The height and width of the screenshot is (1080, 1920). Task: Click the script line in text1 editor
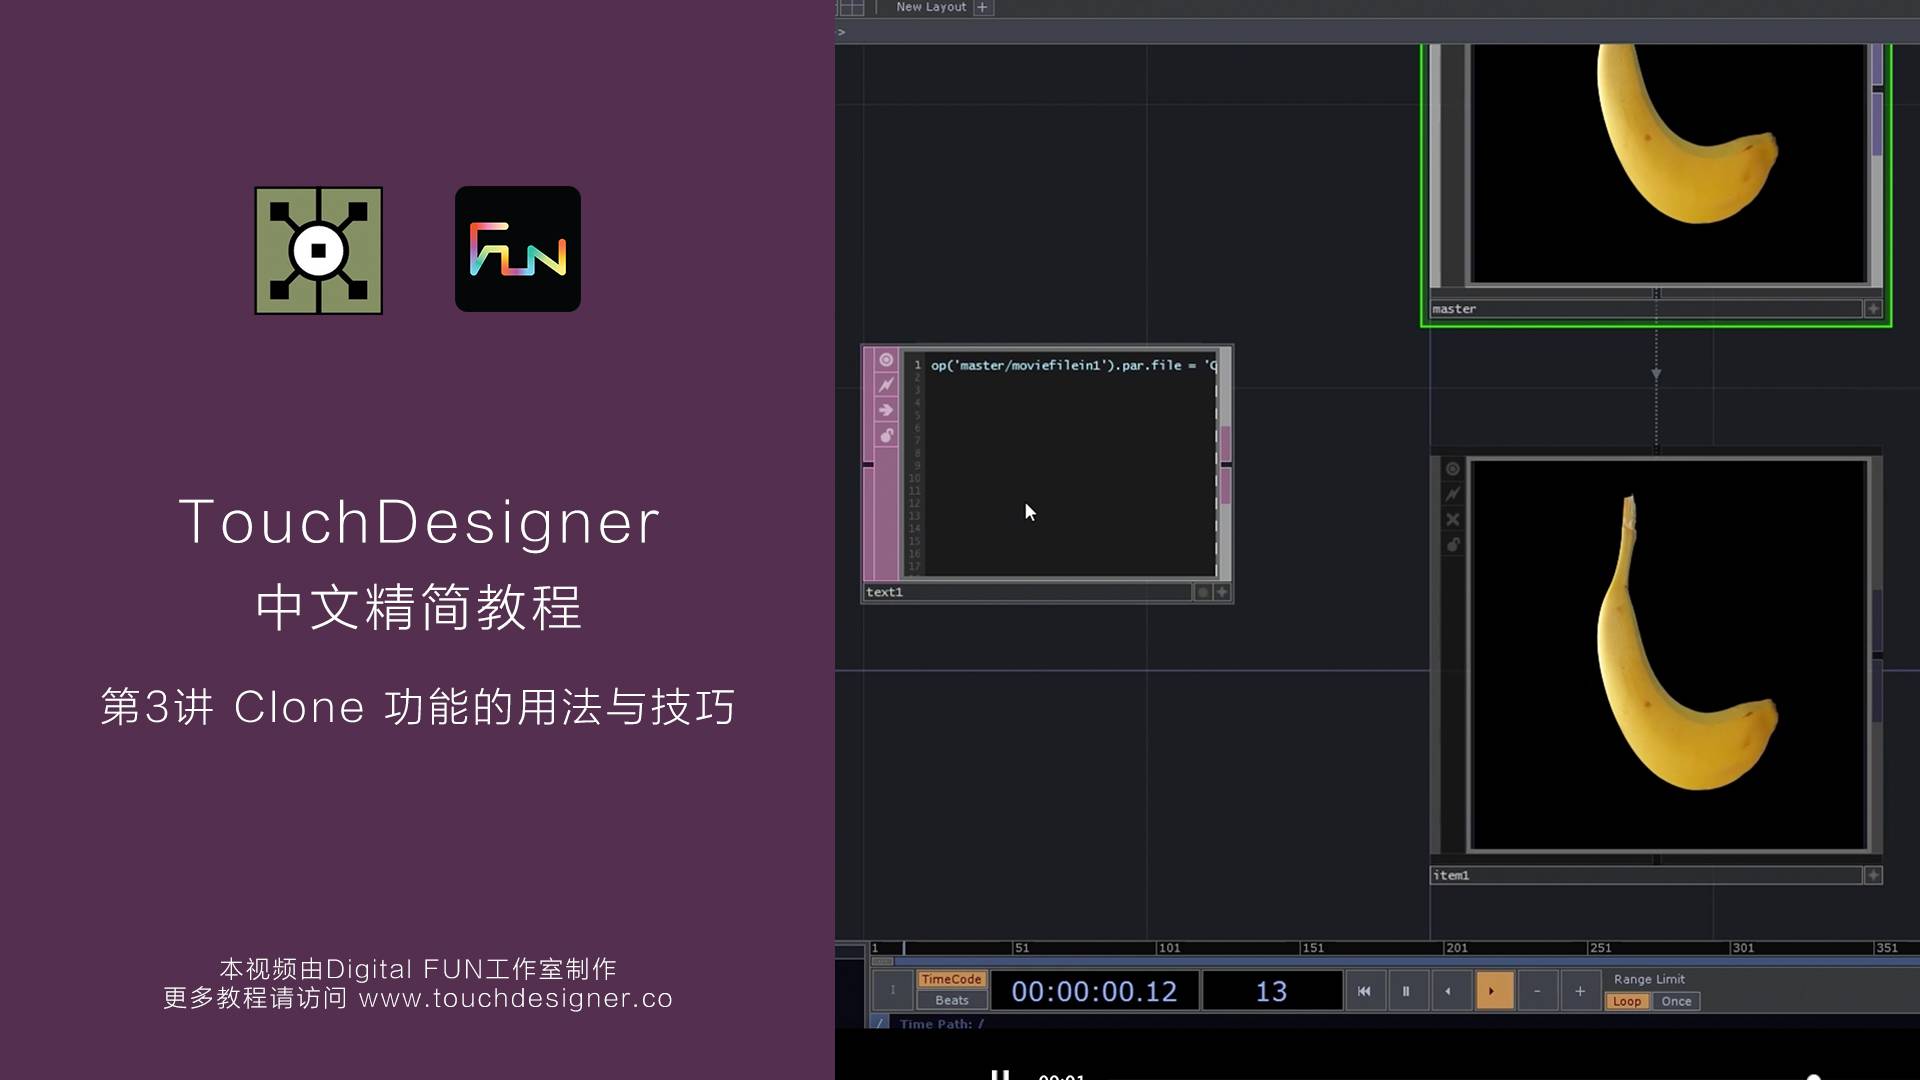(1073, 366)
